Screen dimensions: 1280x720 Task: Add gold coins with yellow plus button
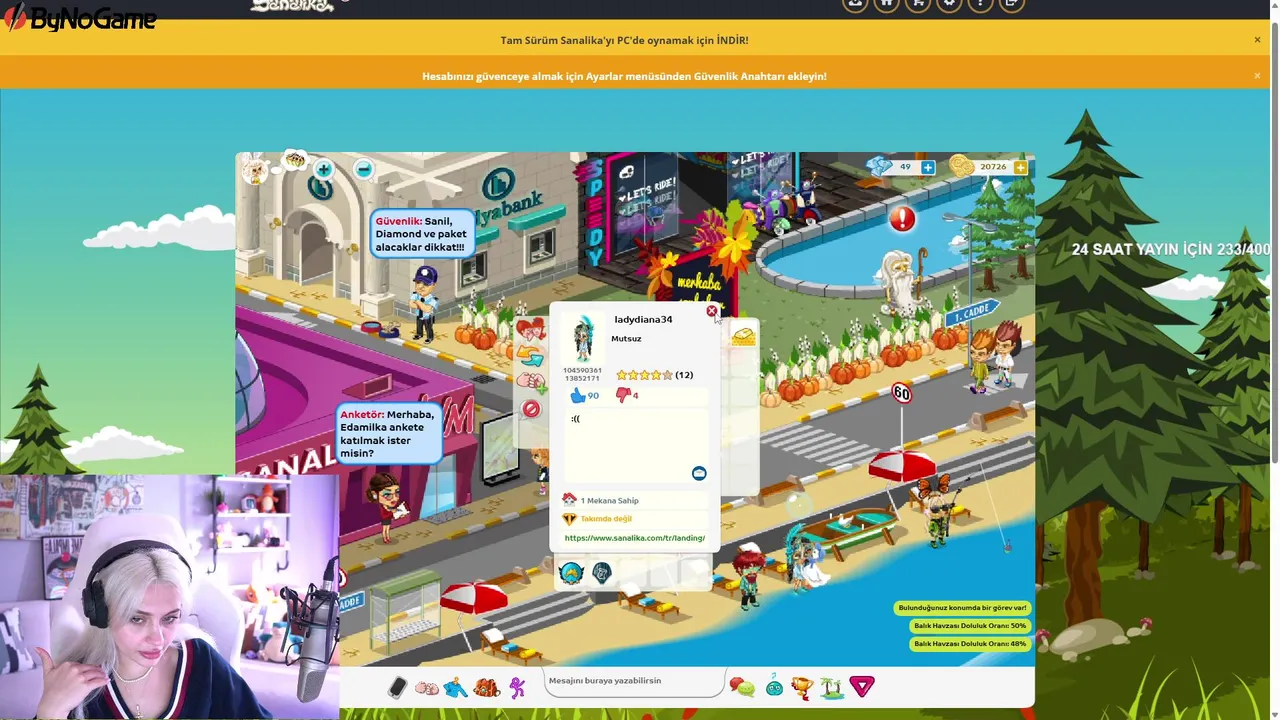(1020, 167)
